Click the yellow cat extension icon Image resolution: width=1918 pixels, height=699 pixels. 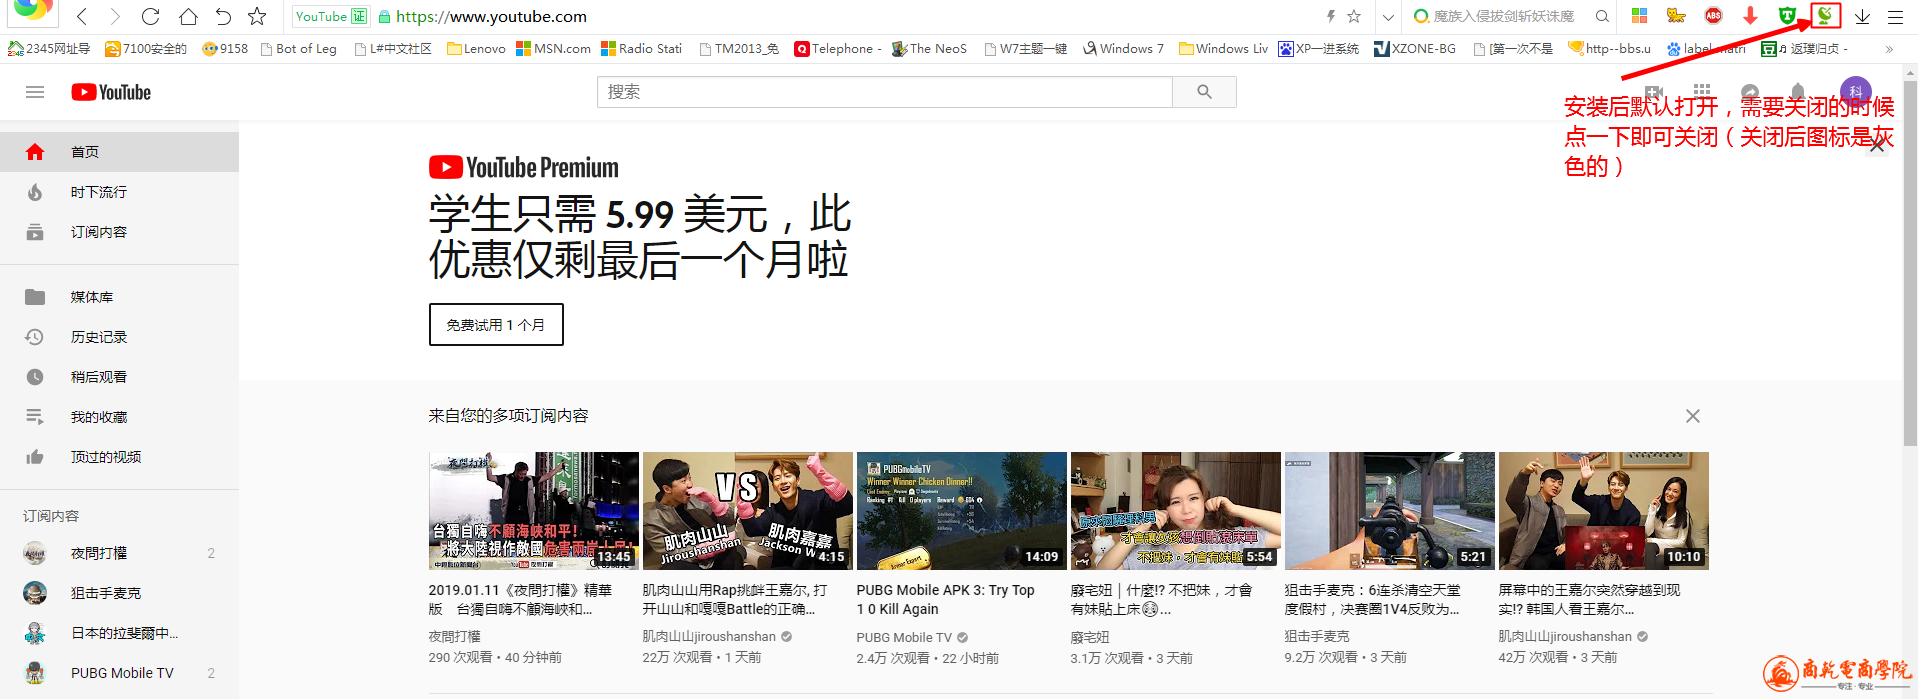pyautogui.click(x=1676, y=16)
